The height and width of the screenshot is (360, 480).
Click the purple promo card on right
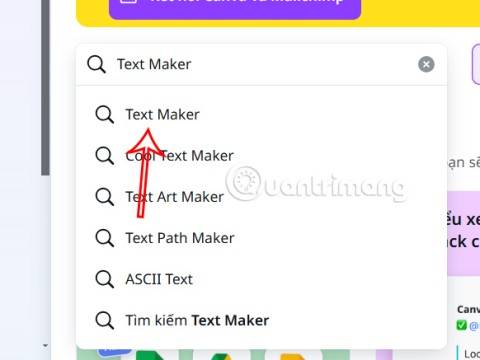(464, 233)
